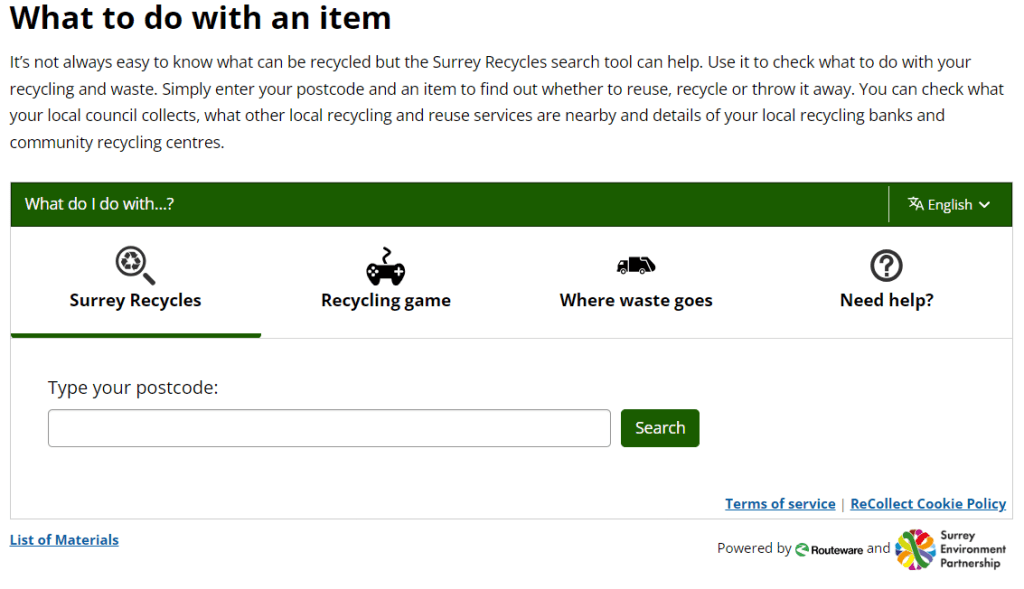Click the waste truck icon

coord(636,266)
